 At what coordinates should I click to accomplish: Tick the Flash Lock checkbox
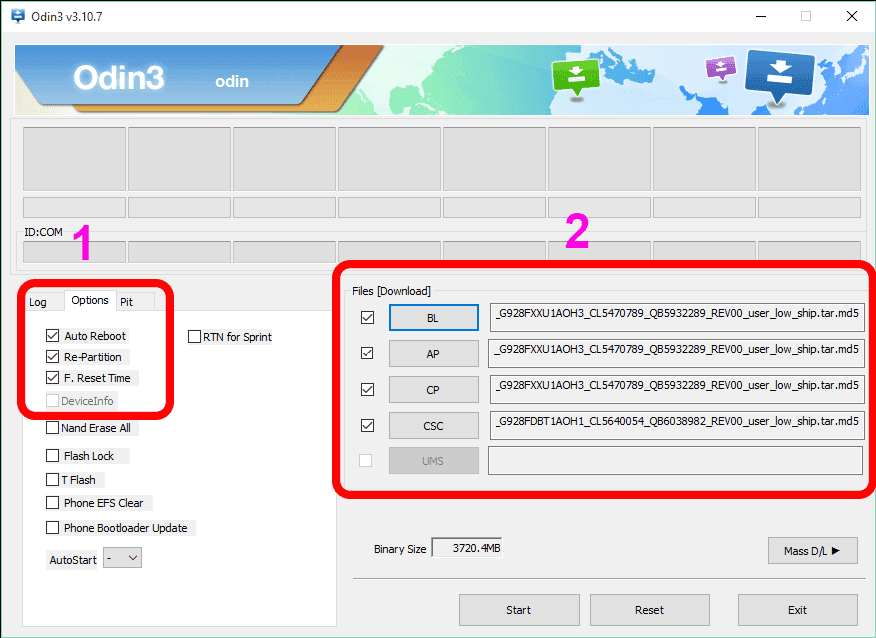click(53, 456)
